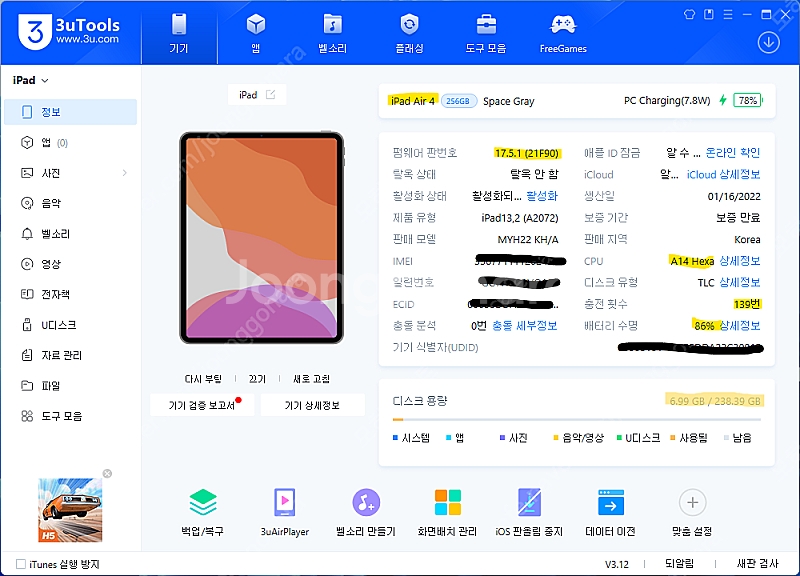Click the 3uTools logo
This screenshot has height=576, width=800.
pyautogui.click(x=69, y=32)
